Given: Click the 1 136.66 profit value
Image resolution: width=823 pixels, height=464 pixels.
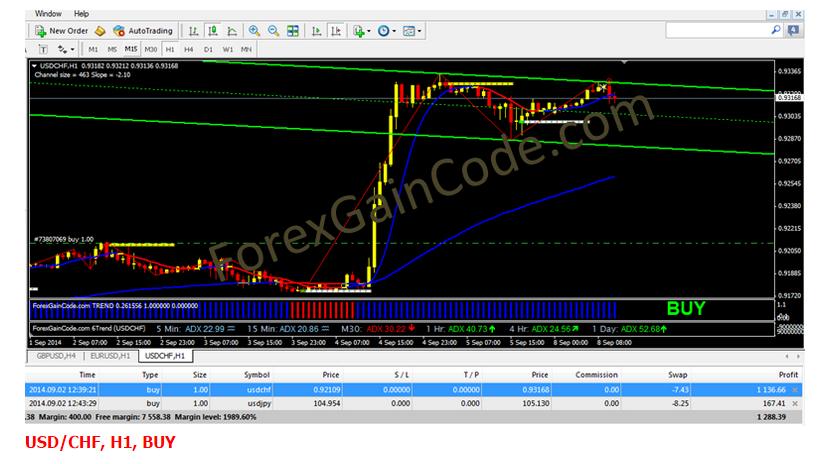Looking at the screenshot, I should pyautogui.click(x=771, y=390).
